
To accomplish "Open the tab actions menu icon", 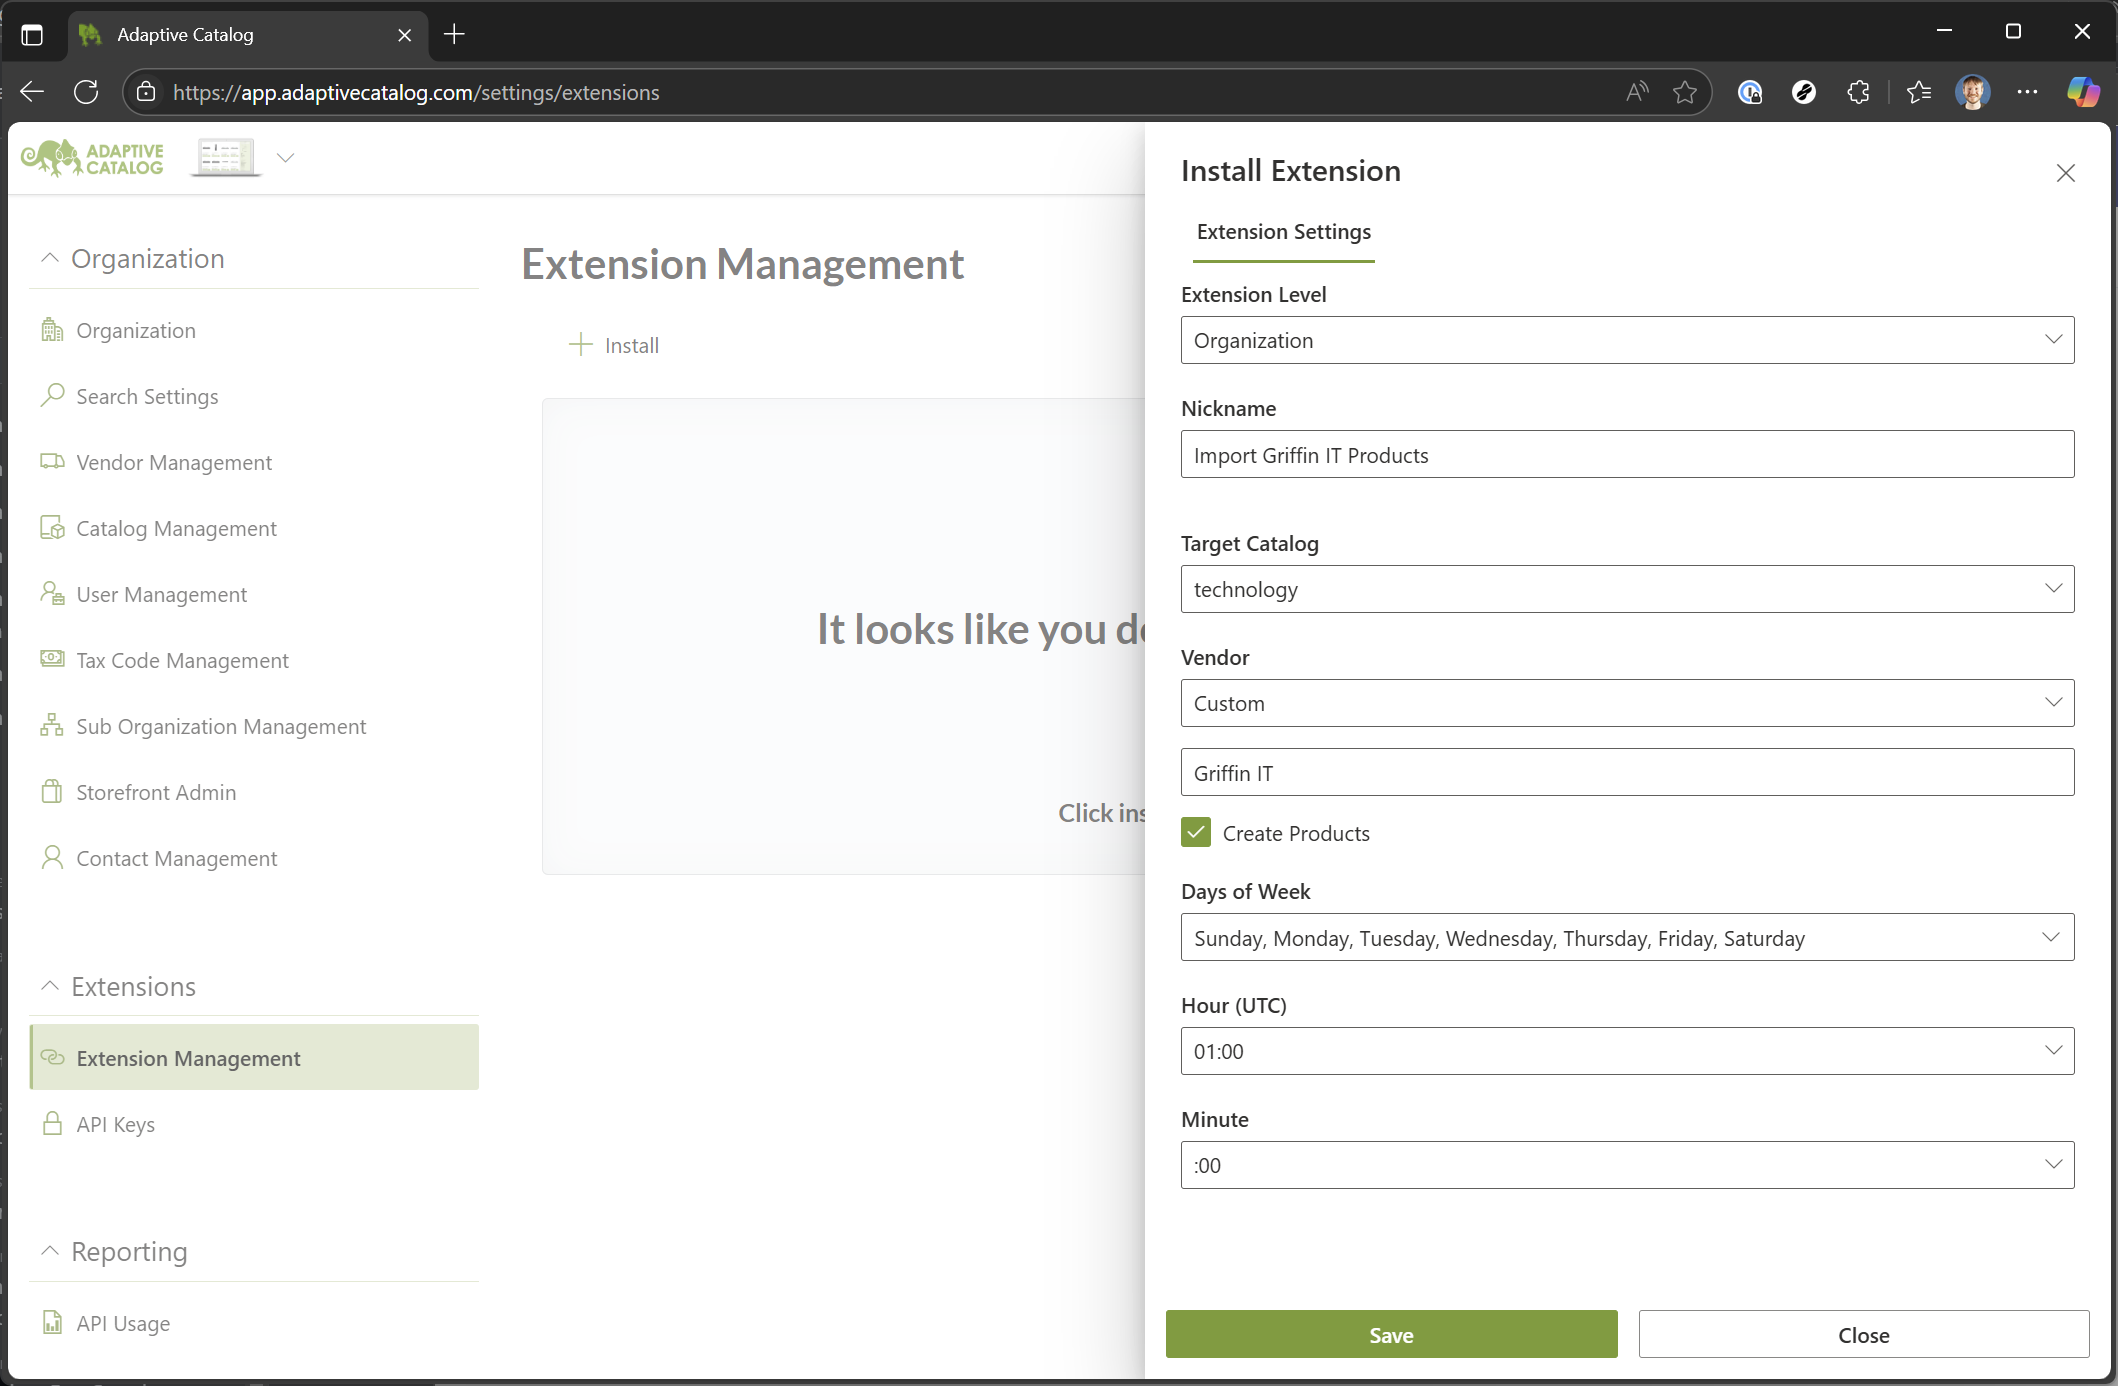I will point(32,35).
